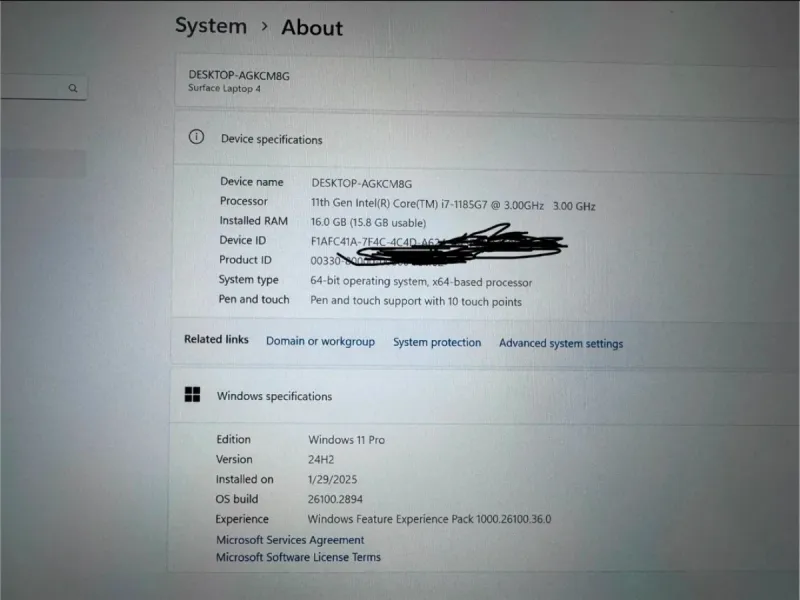Click Pen and touch support value
This screenshot has height=600, width=800.
tap(416, 301)
